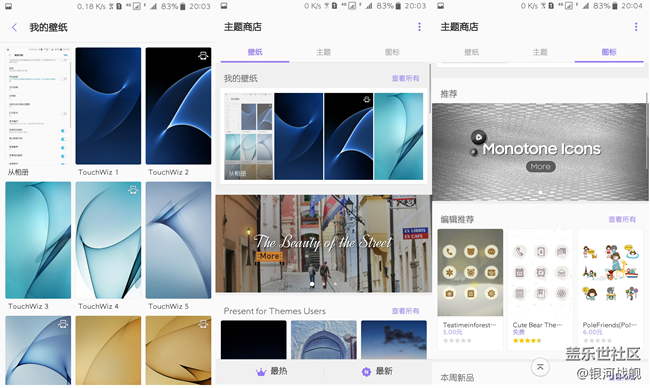Select the TouchWiz 5 wallpaper

(x=178, y=240)
